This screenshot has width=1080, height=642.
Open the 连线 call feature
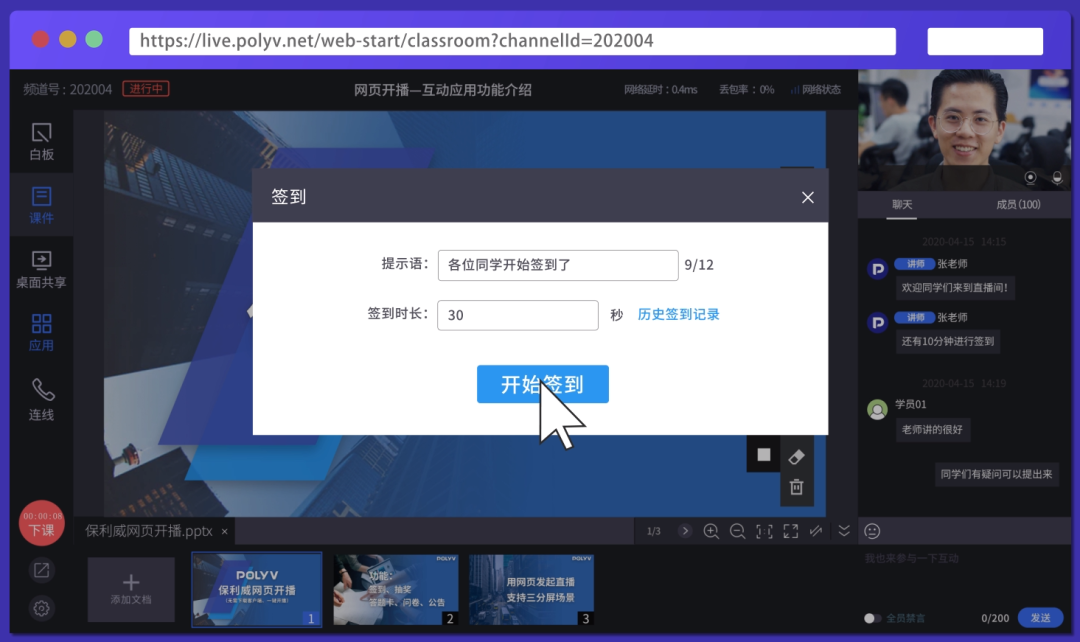pos(41,398)
